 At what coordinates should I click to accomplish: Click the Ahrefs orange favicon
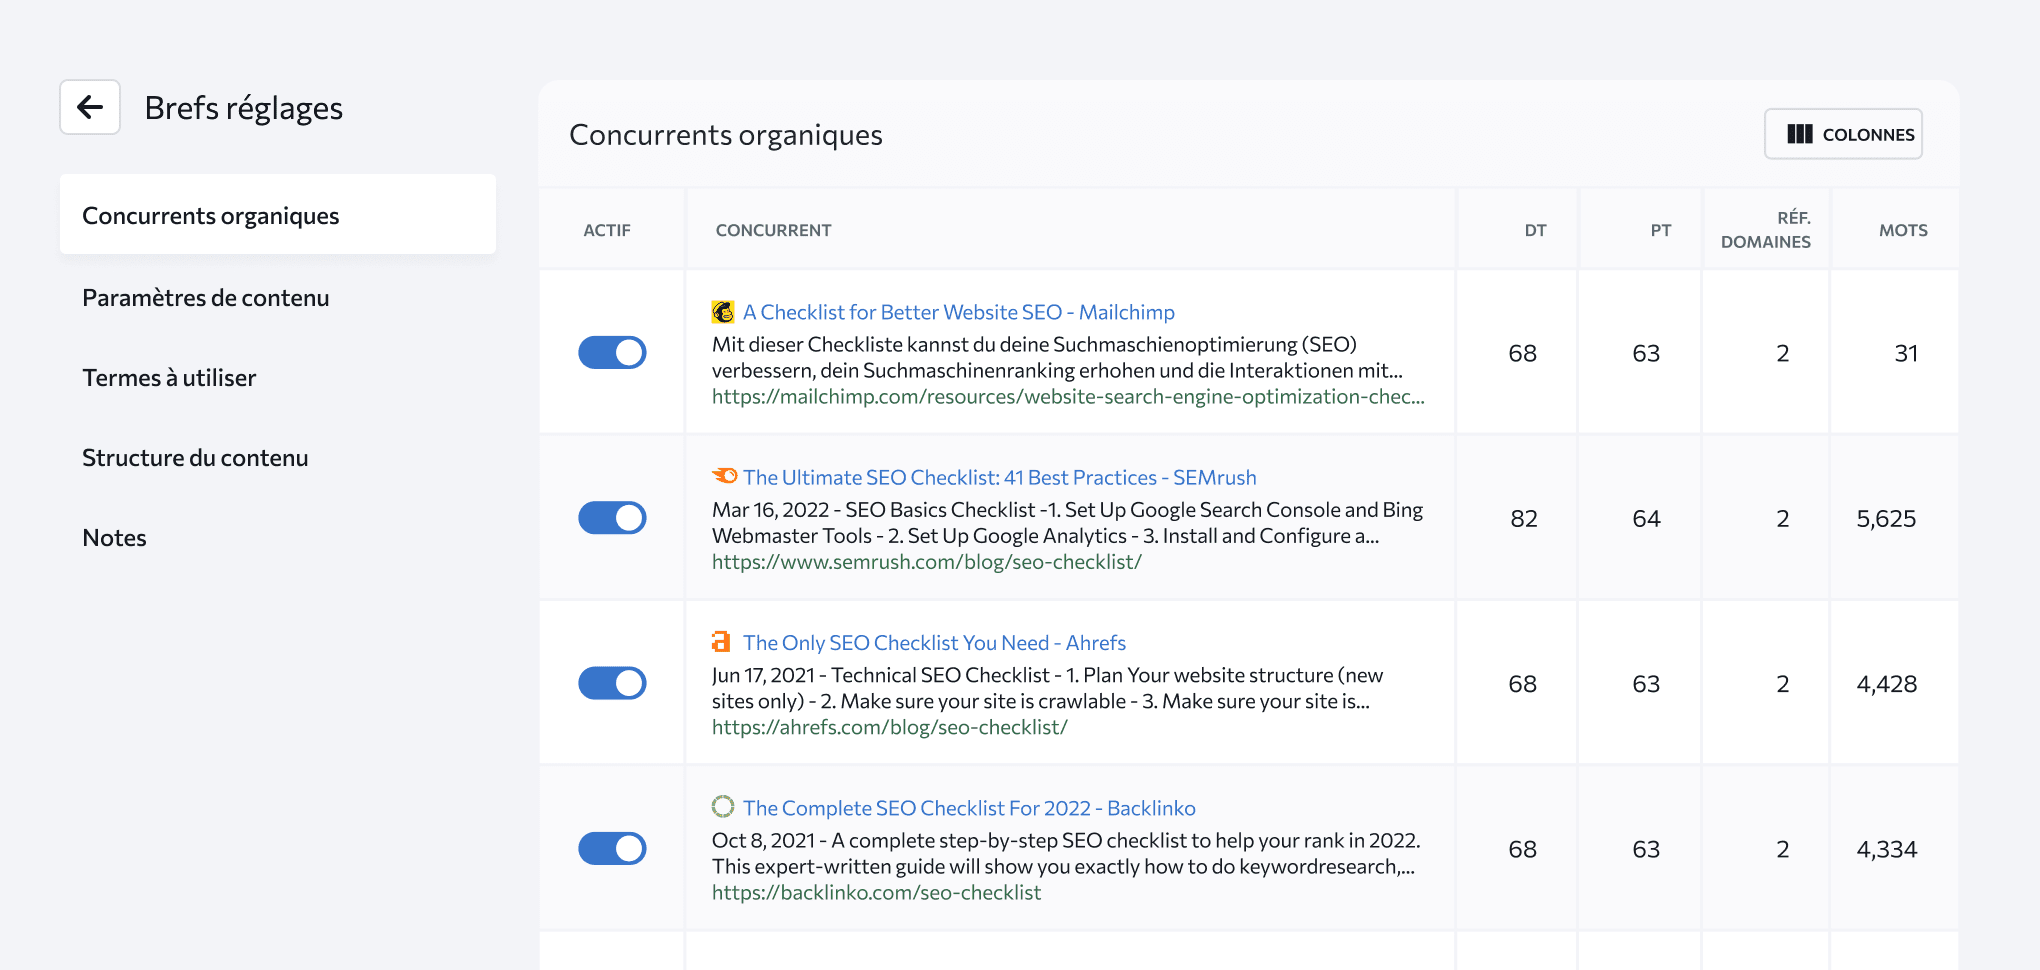pos(721,641)
